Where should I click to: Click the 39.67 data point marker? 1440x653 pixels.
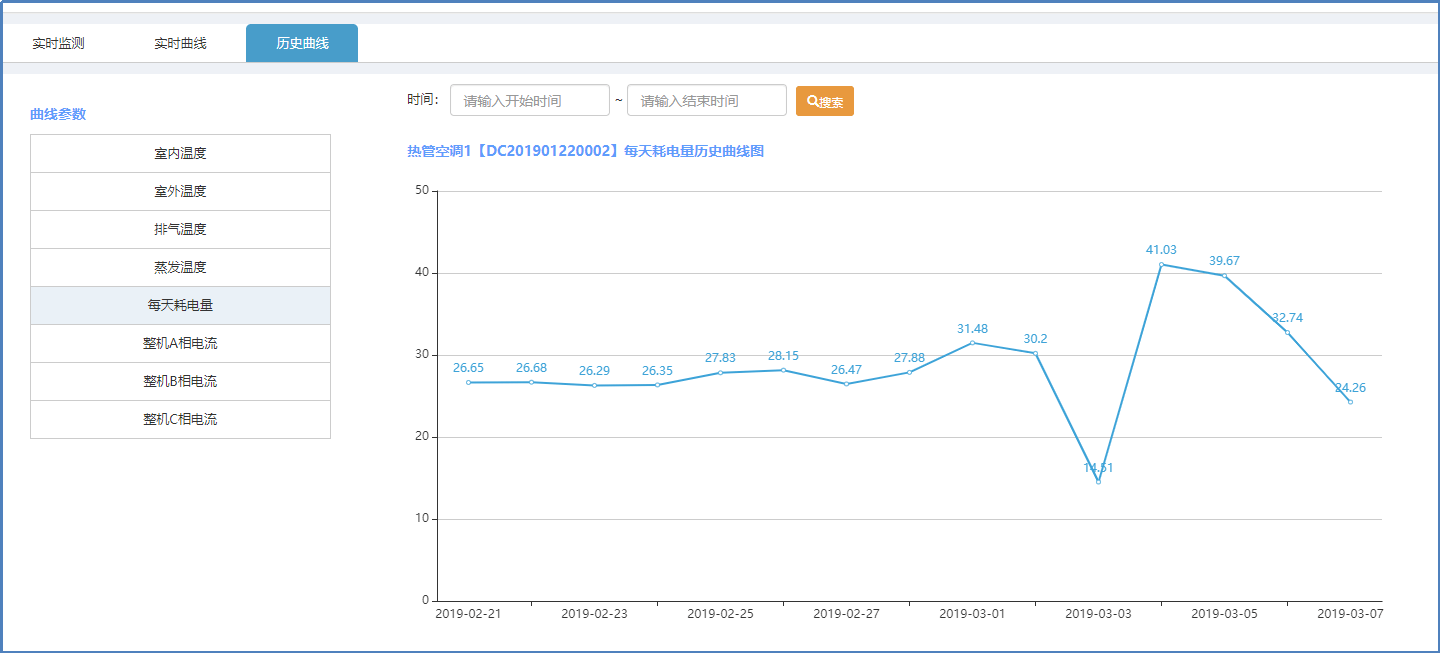pyautogui.click(x=1224, y=276)
